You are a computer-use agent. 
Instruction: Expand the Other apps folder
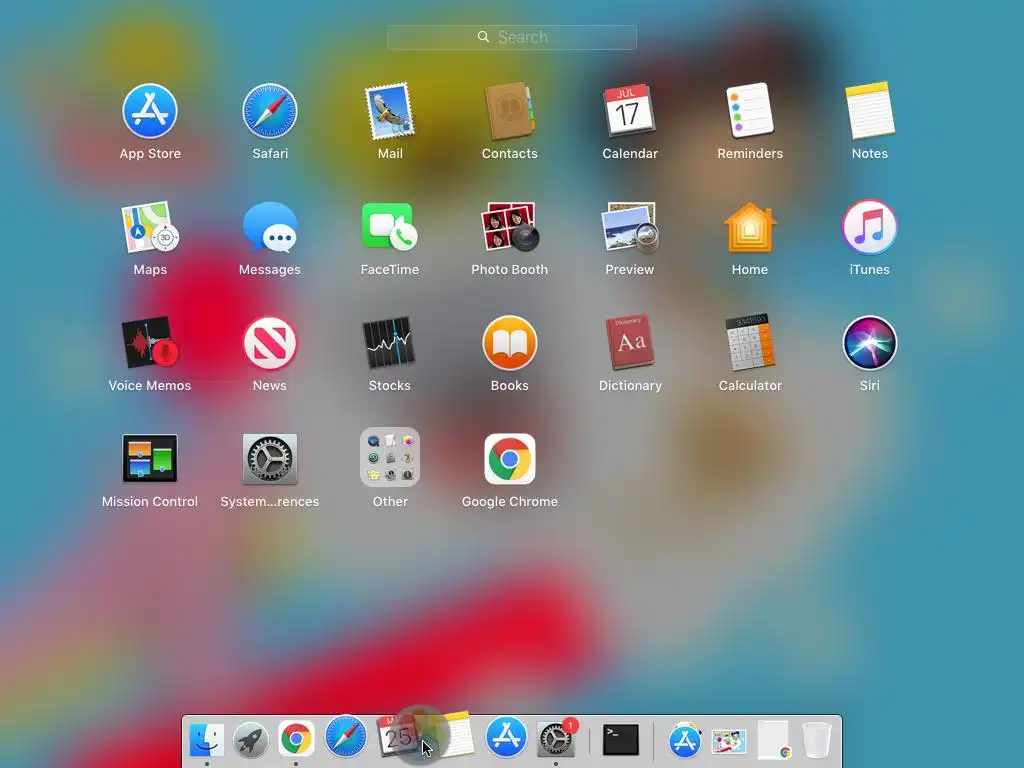click(x=390, y=457)
